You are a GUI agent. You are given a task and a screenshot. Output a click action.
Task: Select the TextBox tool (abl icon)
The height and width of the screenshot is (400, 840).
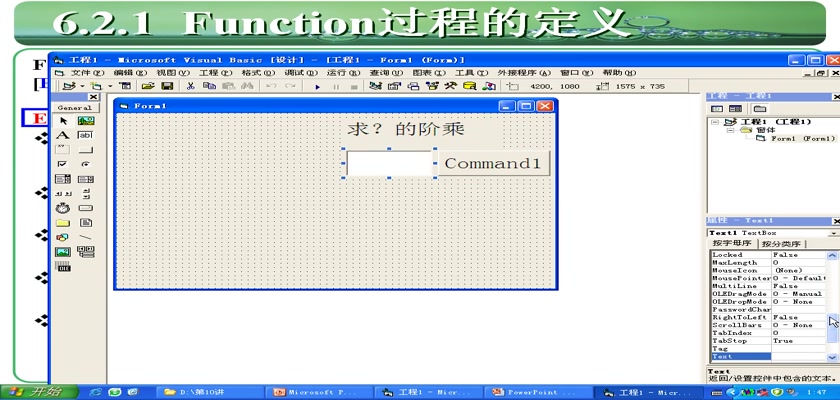[x=85, y=135]
